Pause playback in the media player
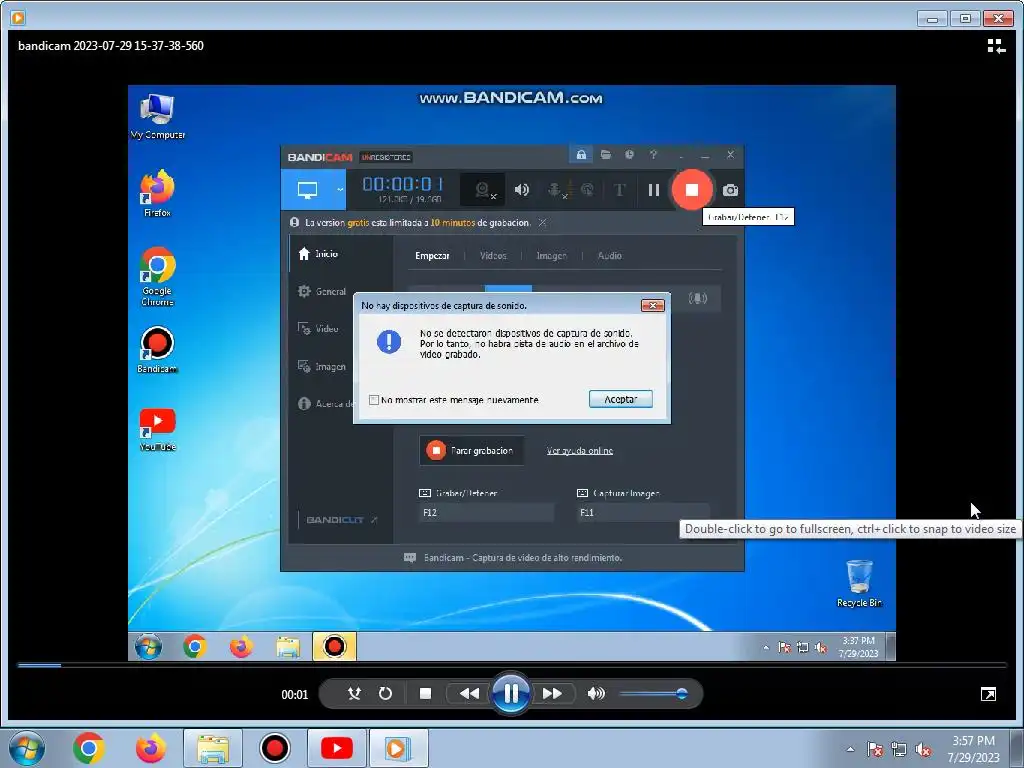The image size is (1024, 768). (511, 694)
